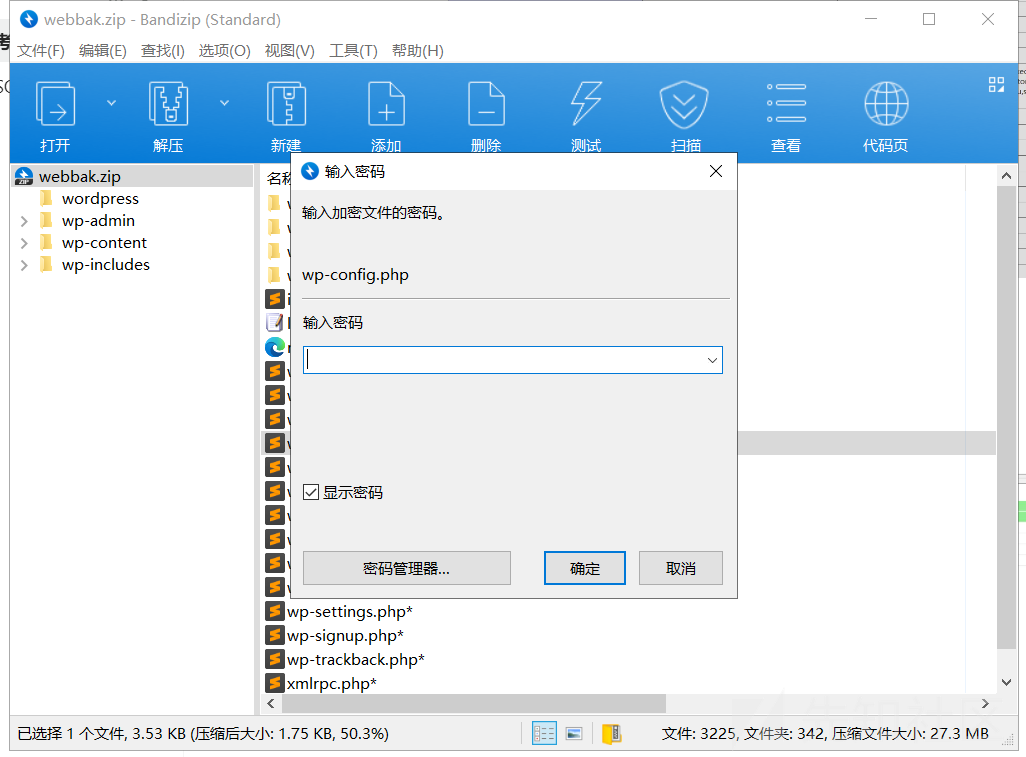Click the file count text in status bar
Image resolution: width=1026 pixels, height=757 pixels.
pyautogui.click(x=825, y=733)
